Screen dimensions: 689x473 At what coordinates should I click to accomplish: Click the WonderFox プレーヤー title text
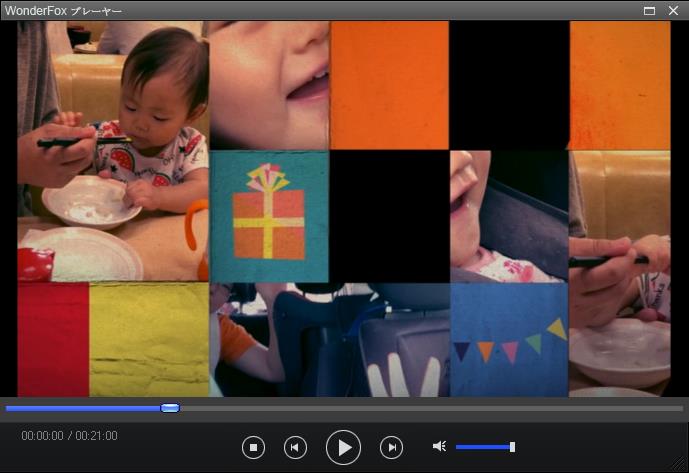coord(63,11)
